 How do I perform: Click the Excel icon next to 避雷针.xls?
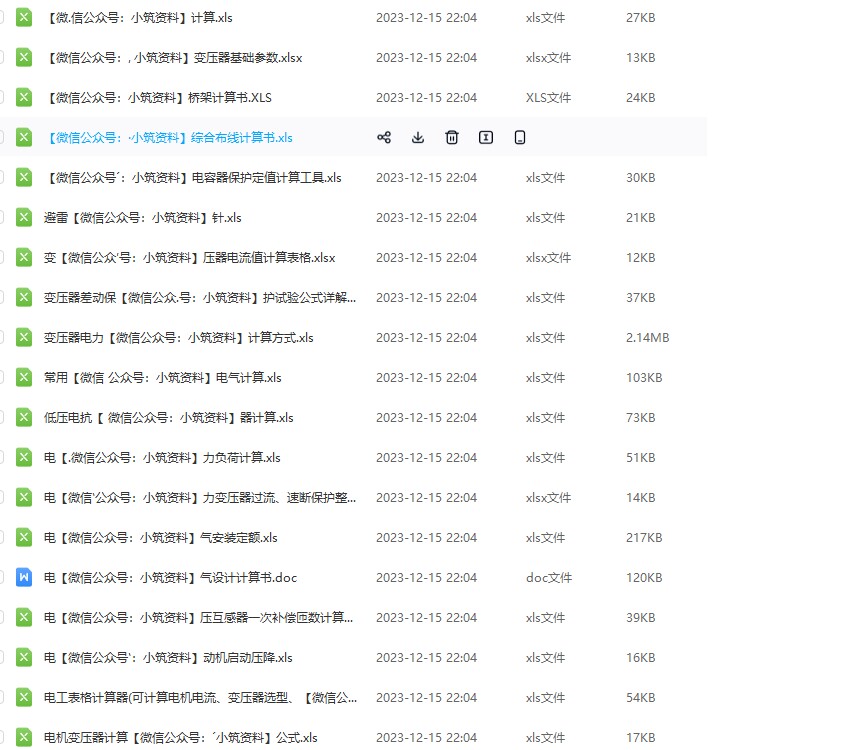(23, 217)
